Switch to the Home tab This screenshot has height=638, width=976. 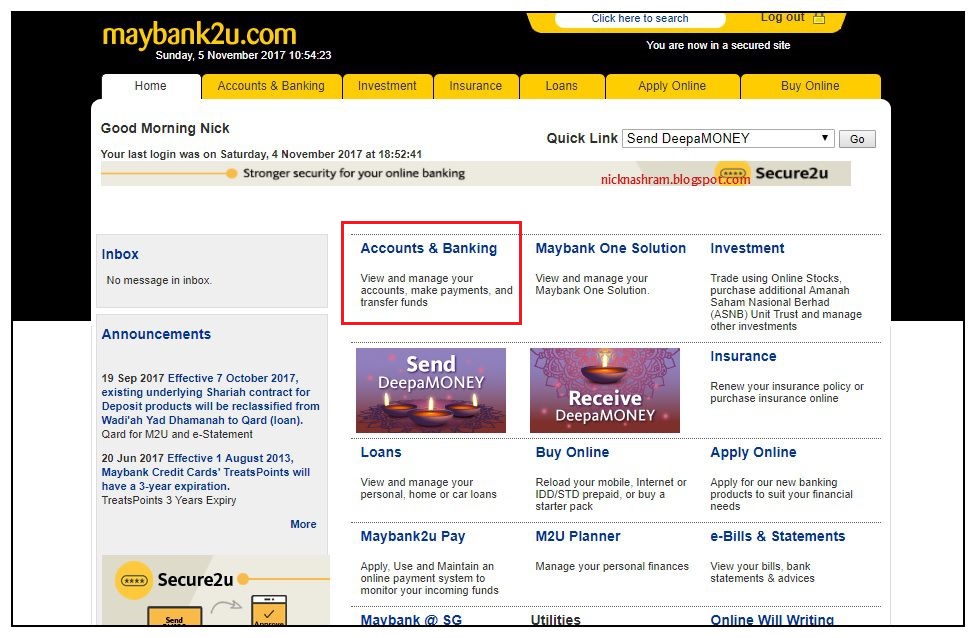click(151, 86)
